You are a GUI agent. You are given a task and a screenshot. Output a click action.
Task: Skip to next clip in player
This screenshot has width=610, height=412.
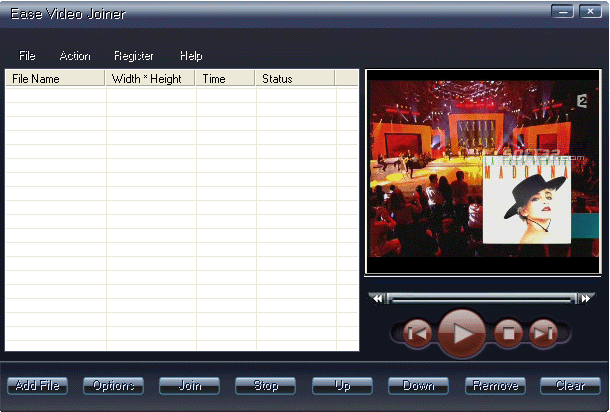point(543,333)
